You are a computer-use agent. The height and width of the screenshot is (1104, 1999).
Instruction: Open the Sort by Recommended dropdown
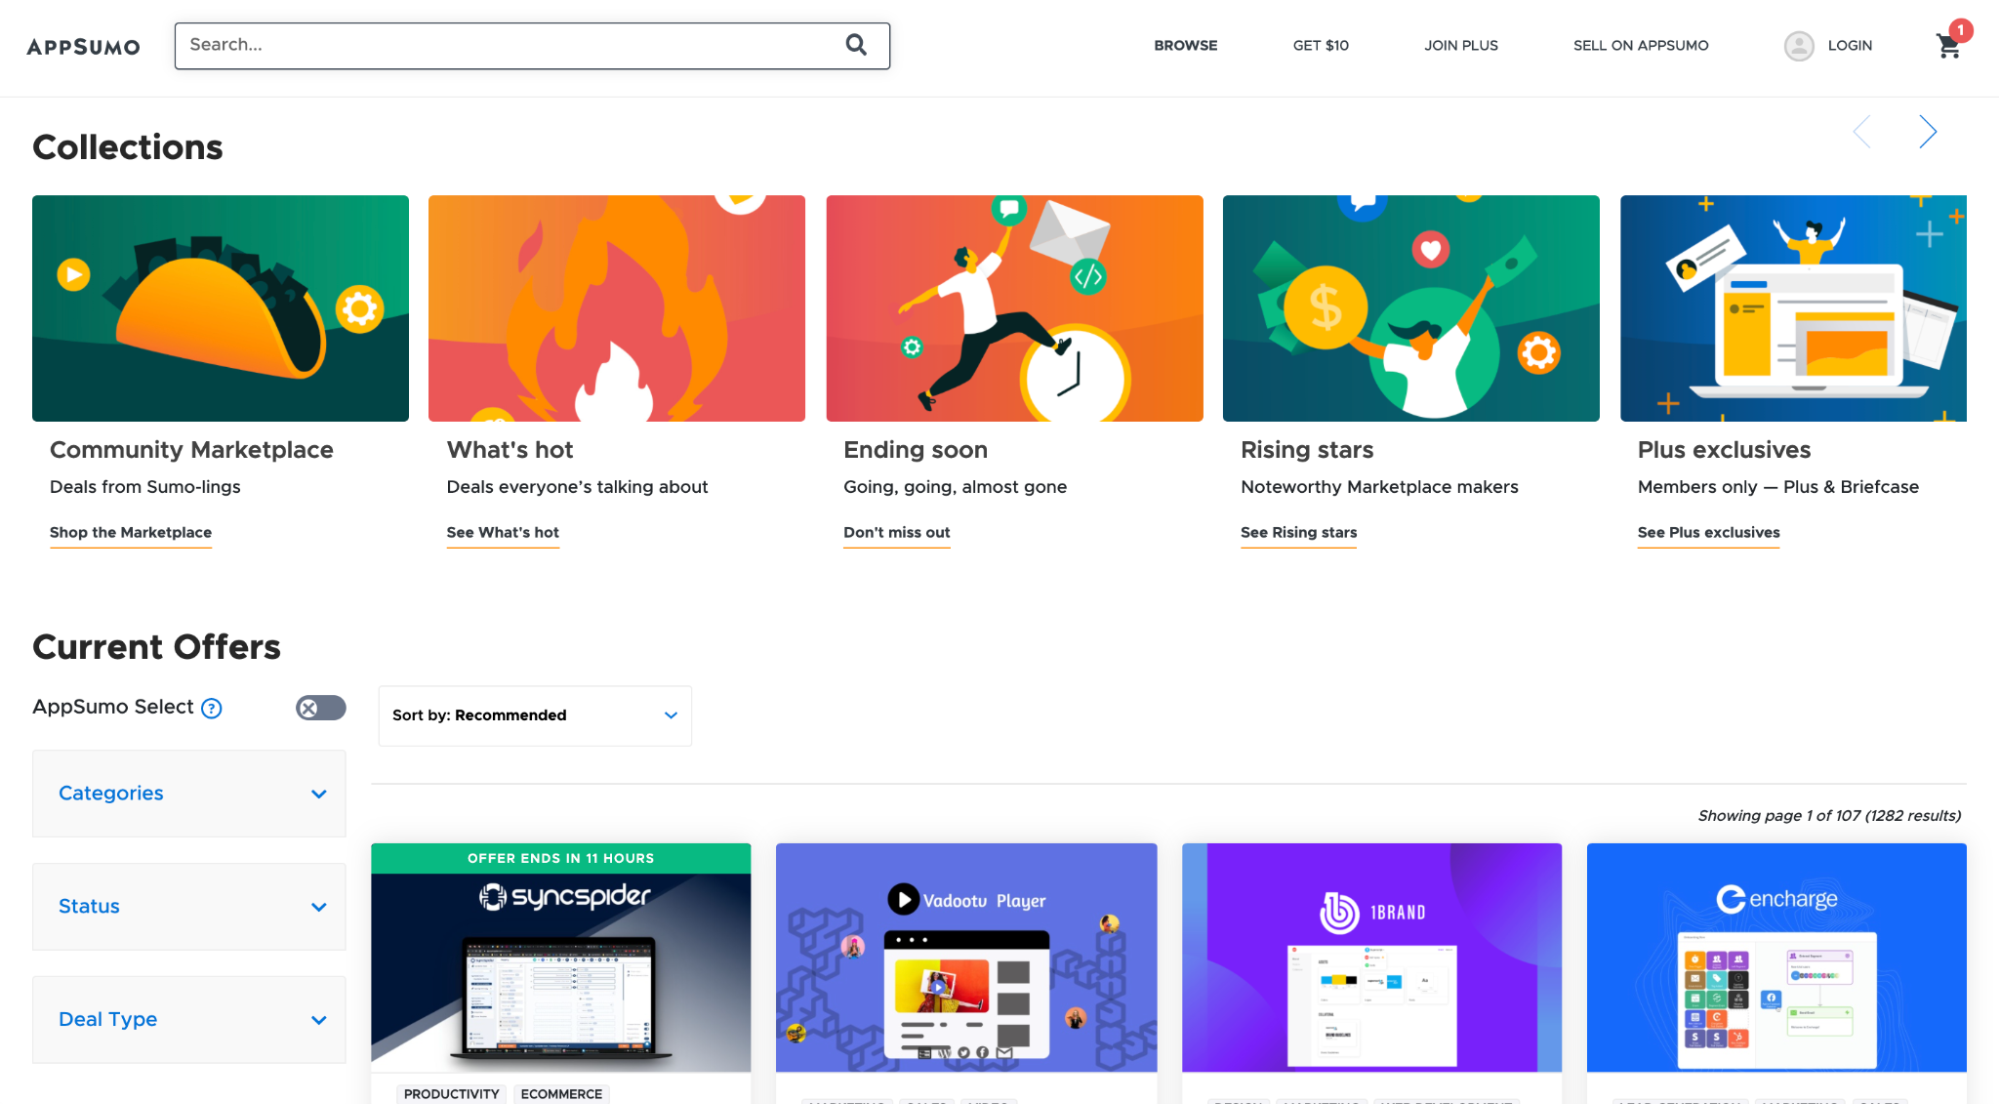534,715
